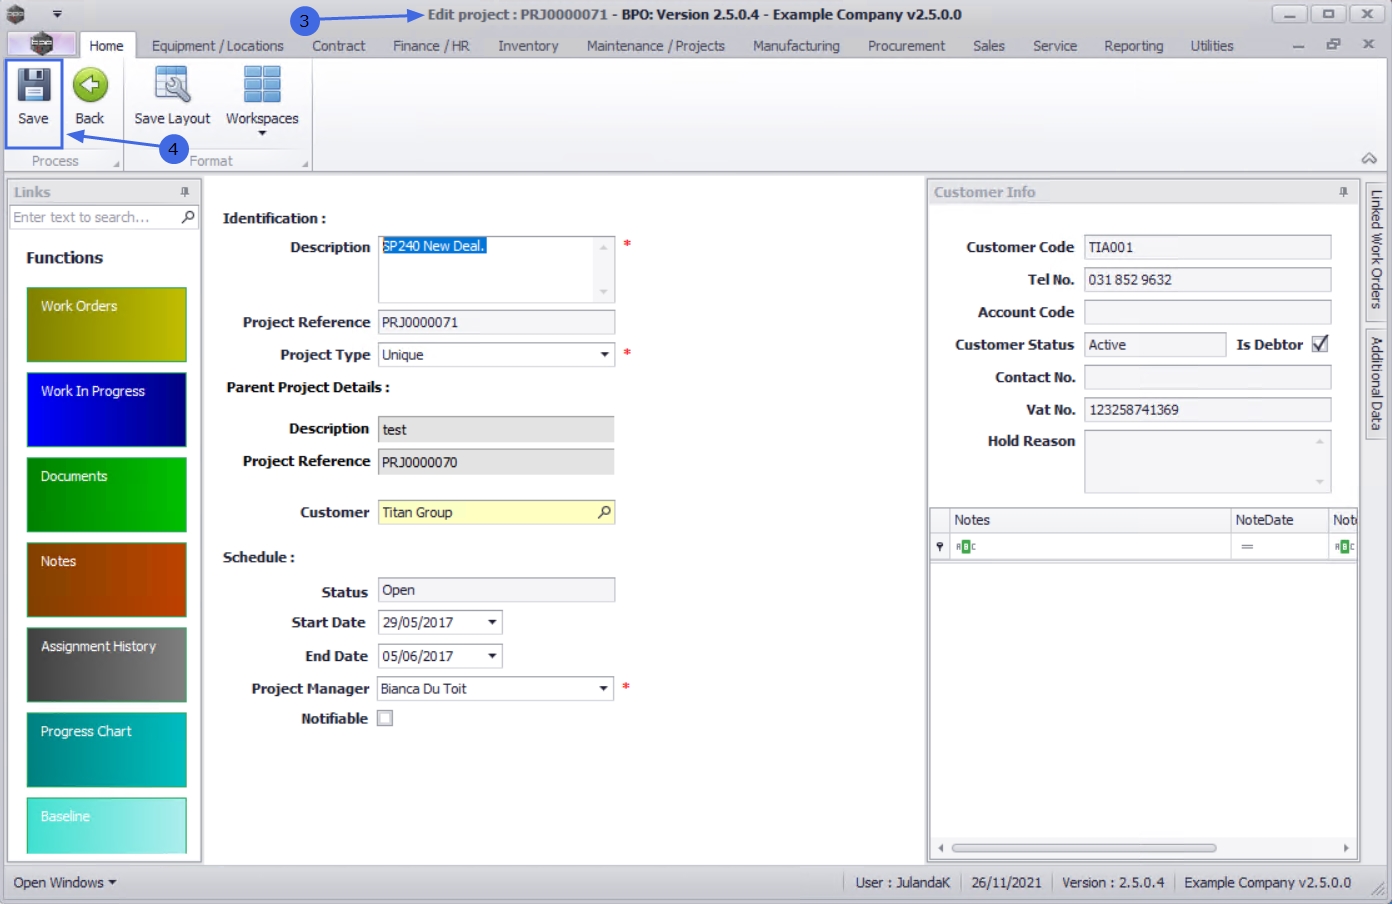Screen dimensions: 1392x904
Task: Collapse the ribbon with the chevron
Action: [1369, 159]
